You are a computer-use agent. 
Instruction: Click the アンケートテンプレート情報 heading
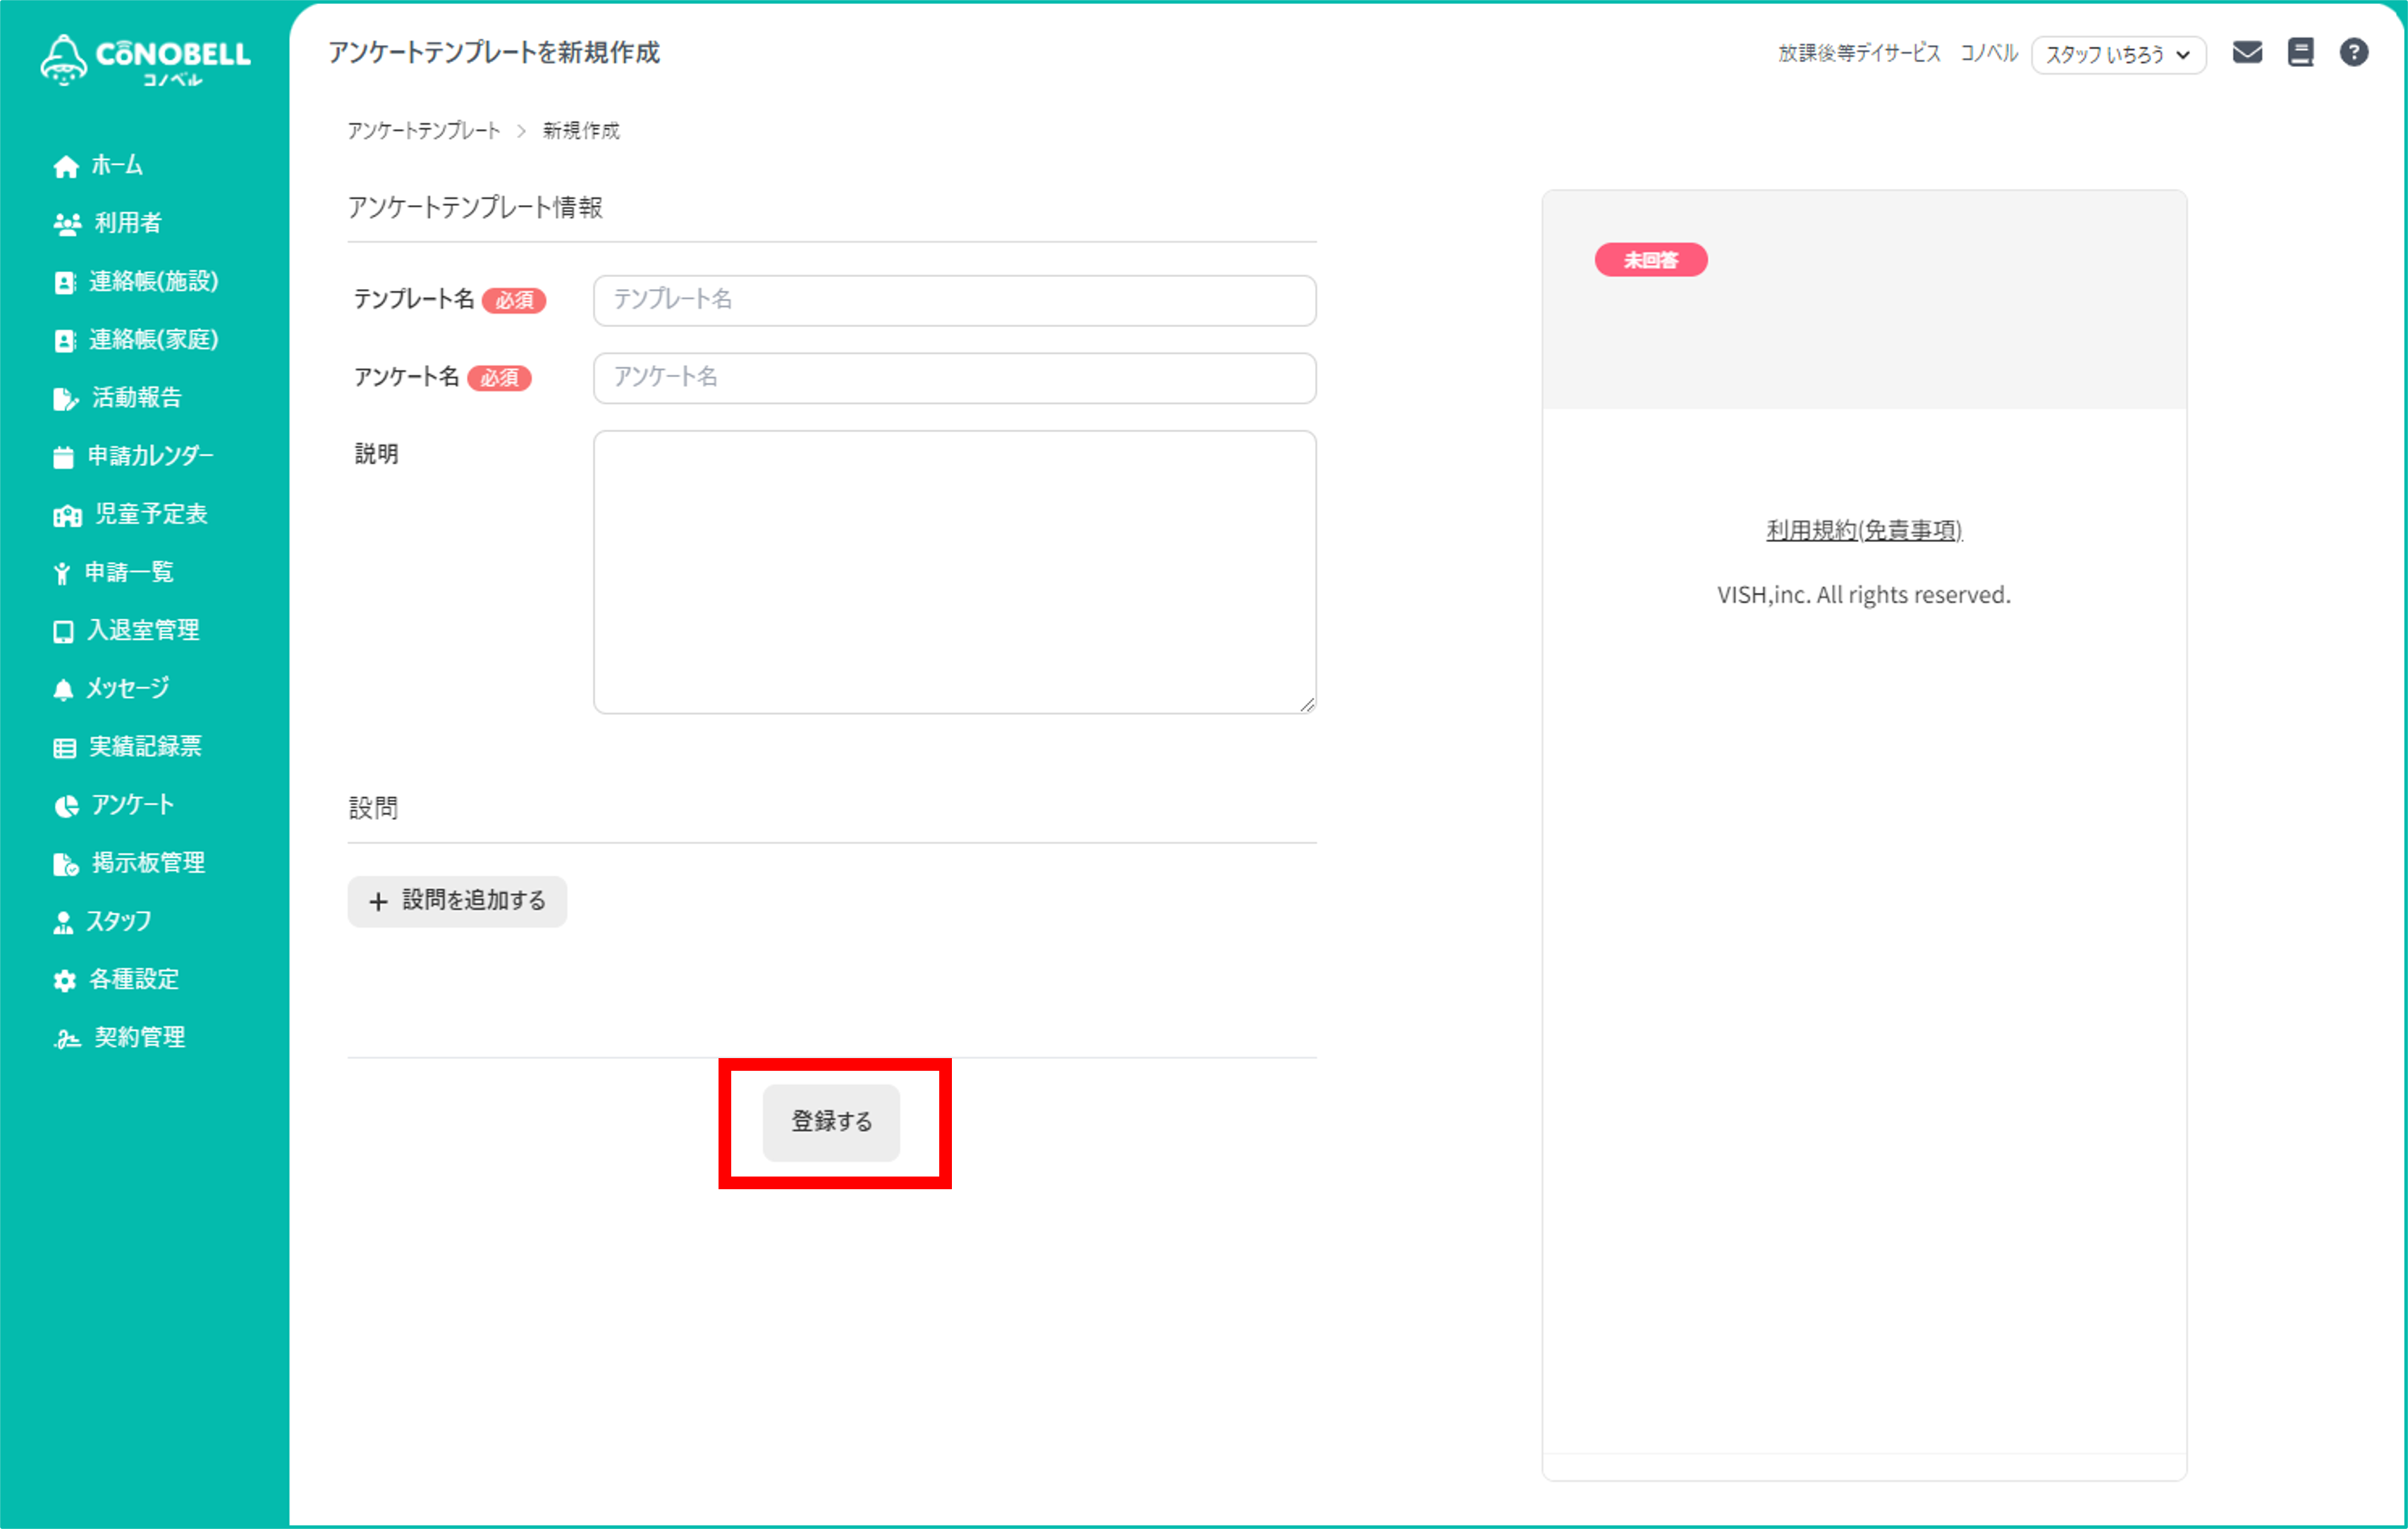[475, 208]
